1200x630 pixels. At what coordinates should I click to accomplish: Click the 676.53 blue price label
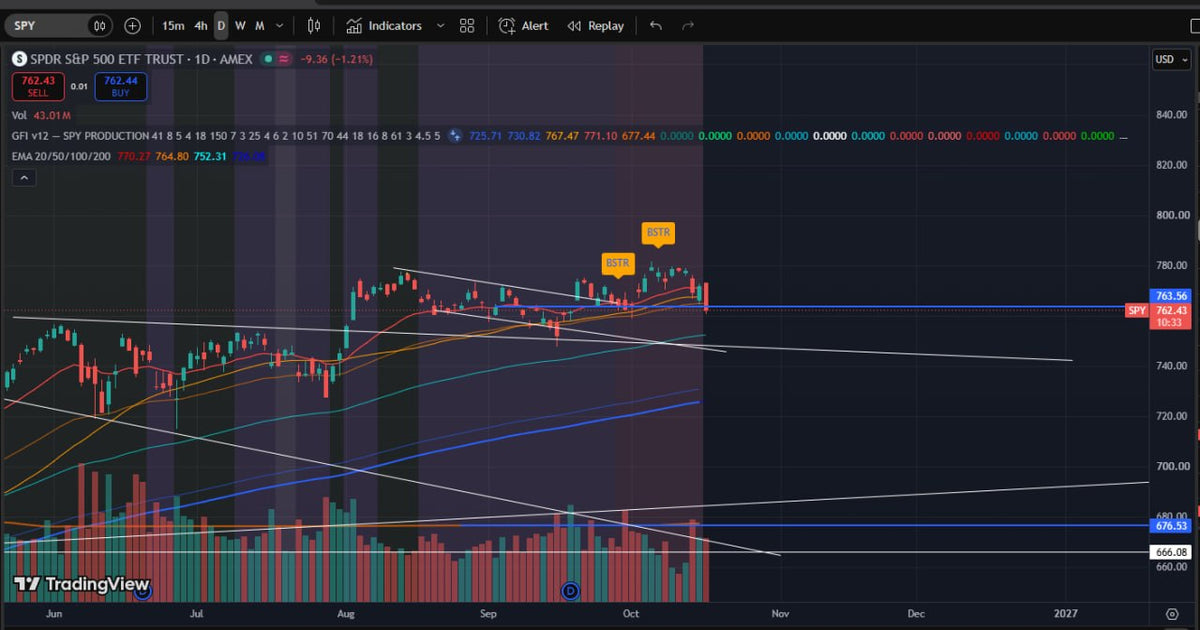click(x=1171, y=525)
